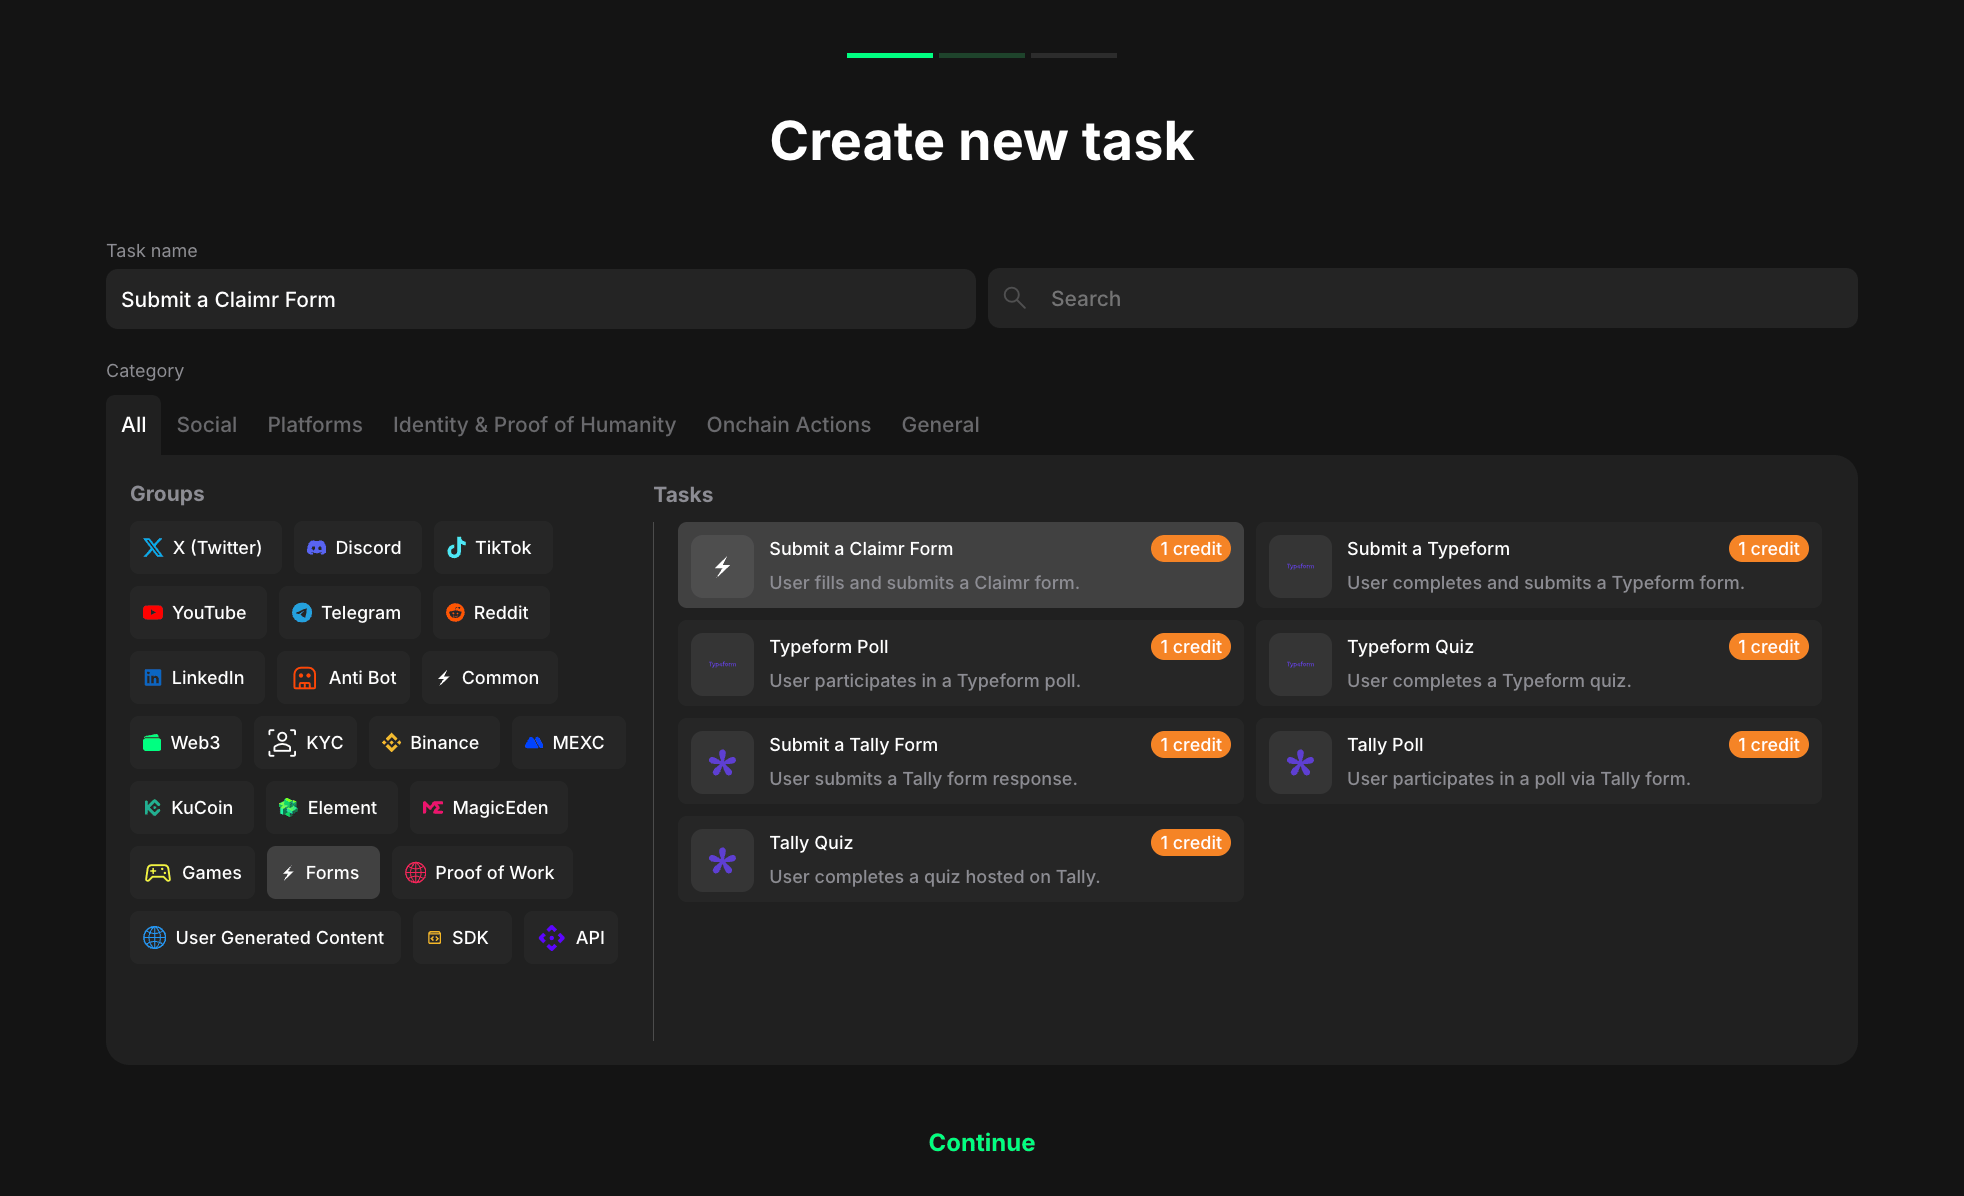Click the Submit a Claimr Form lightning icon
The height and width of the screenshot is (1196, 1964).
coord(722,566)
